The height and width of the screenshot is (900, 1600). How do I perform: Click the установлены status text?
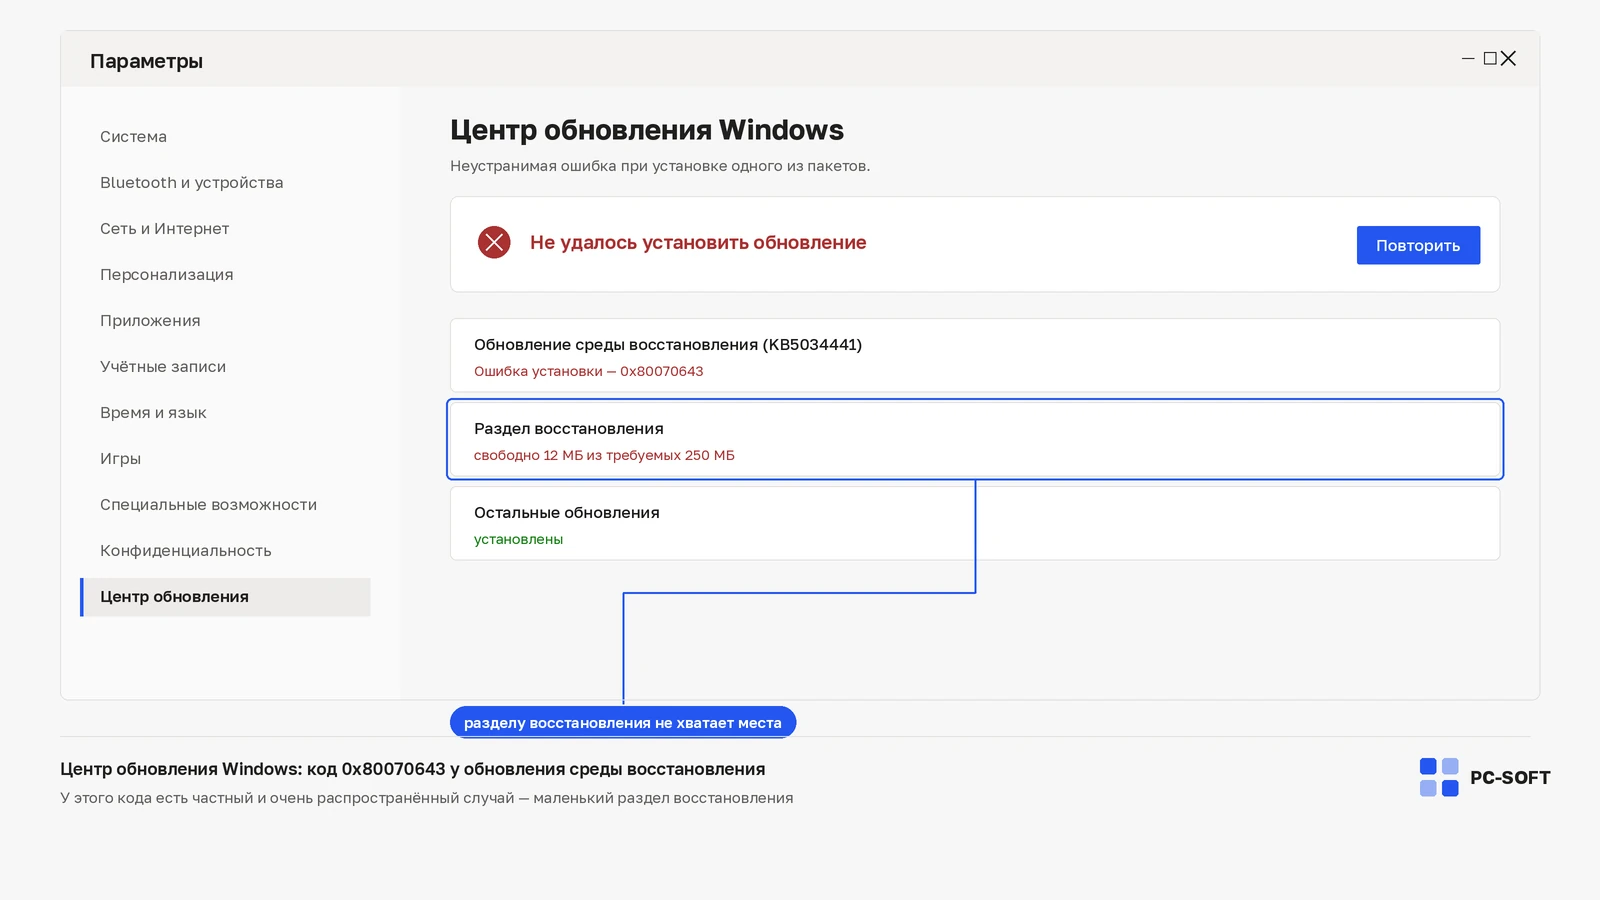[518, 539]
